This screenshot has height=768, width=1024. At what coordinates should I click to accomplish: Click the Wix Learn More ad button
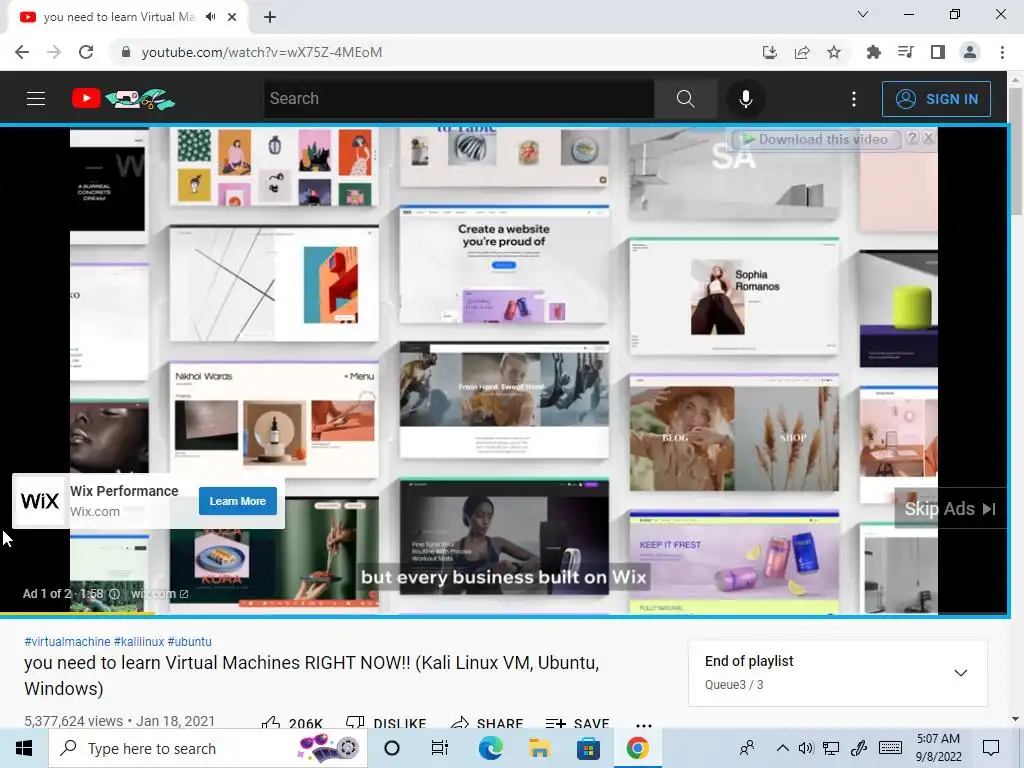238,501
